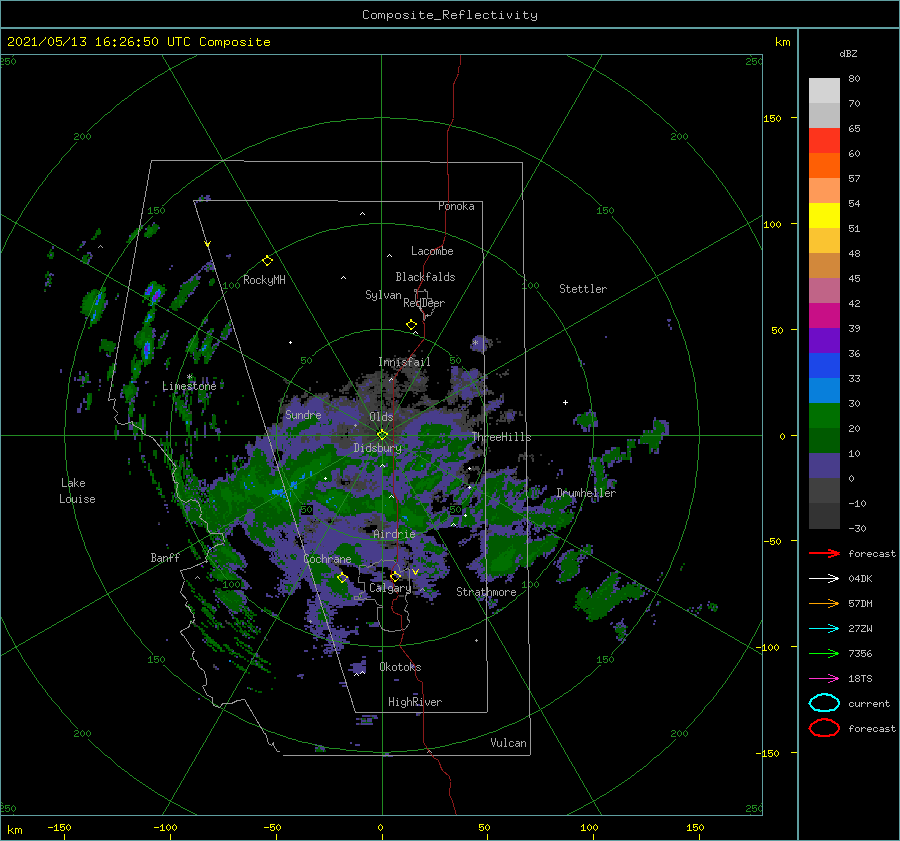Click the magenta 18TS arrow icon
Image resolution: width=900 pixels, height=841 pixels.
point(824,679)
